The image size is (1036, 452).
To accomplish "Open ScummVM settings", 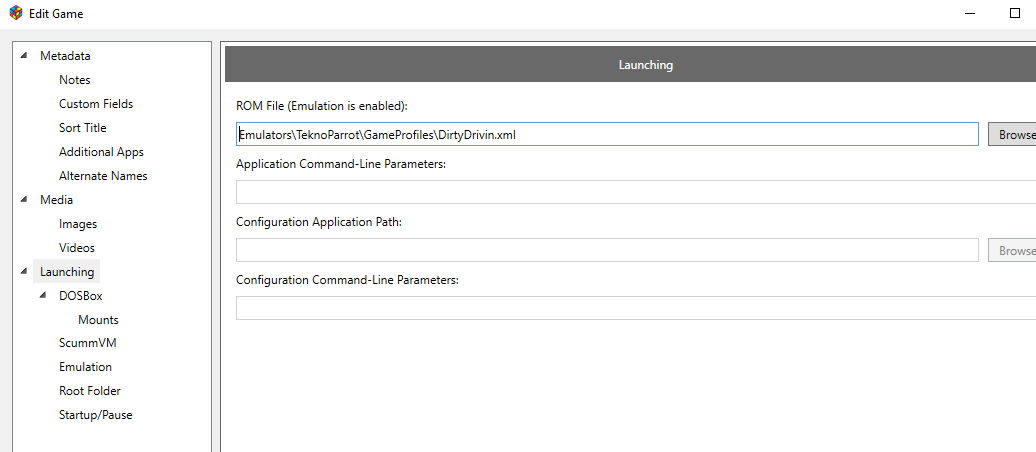I will (x=88, y=343).
